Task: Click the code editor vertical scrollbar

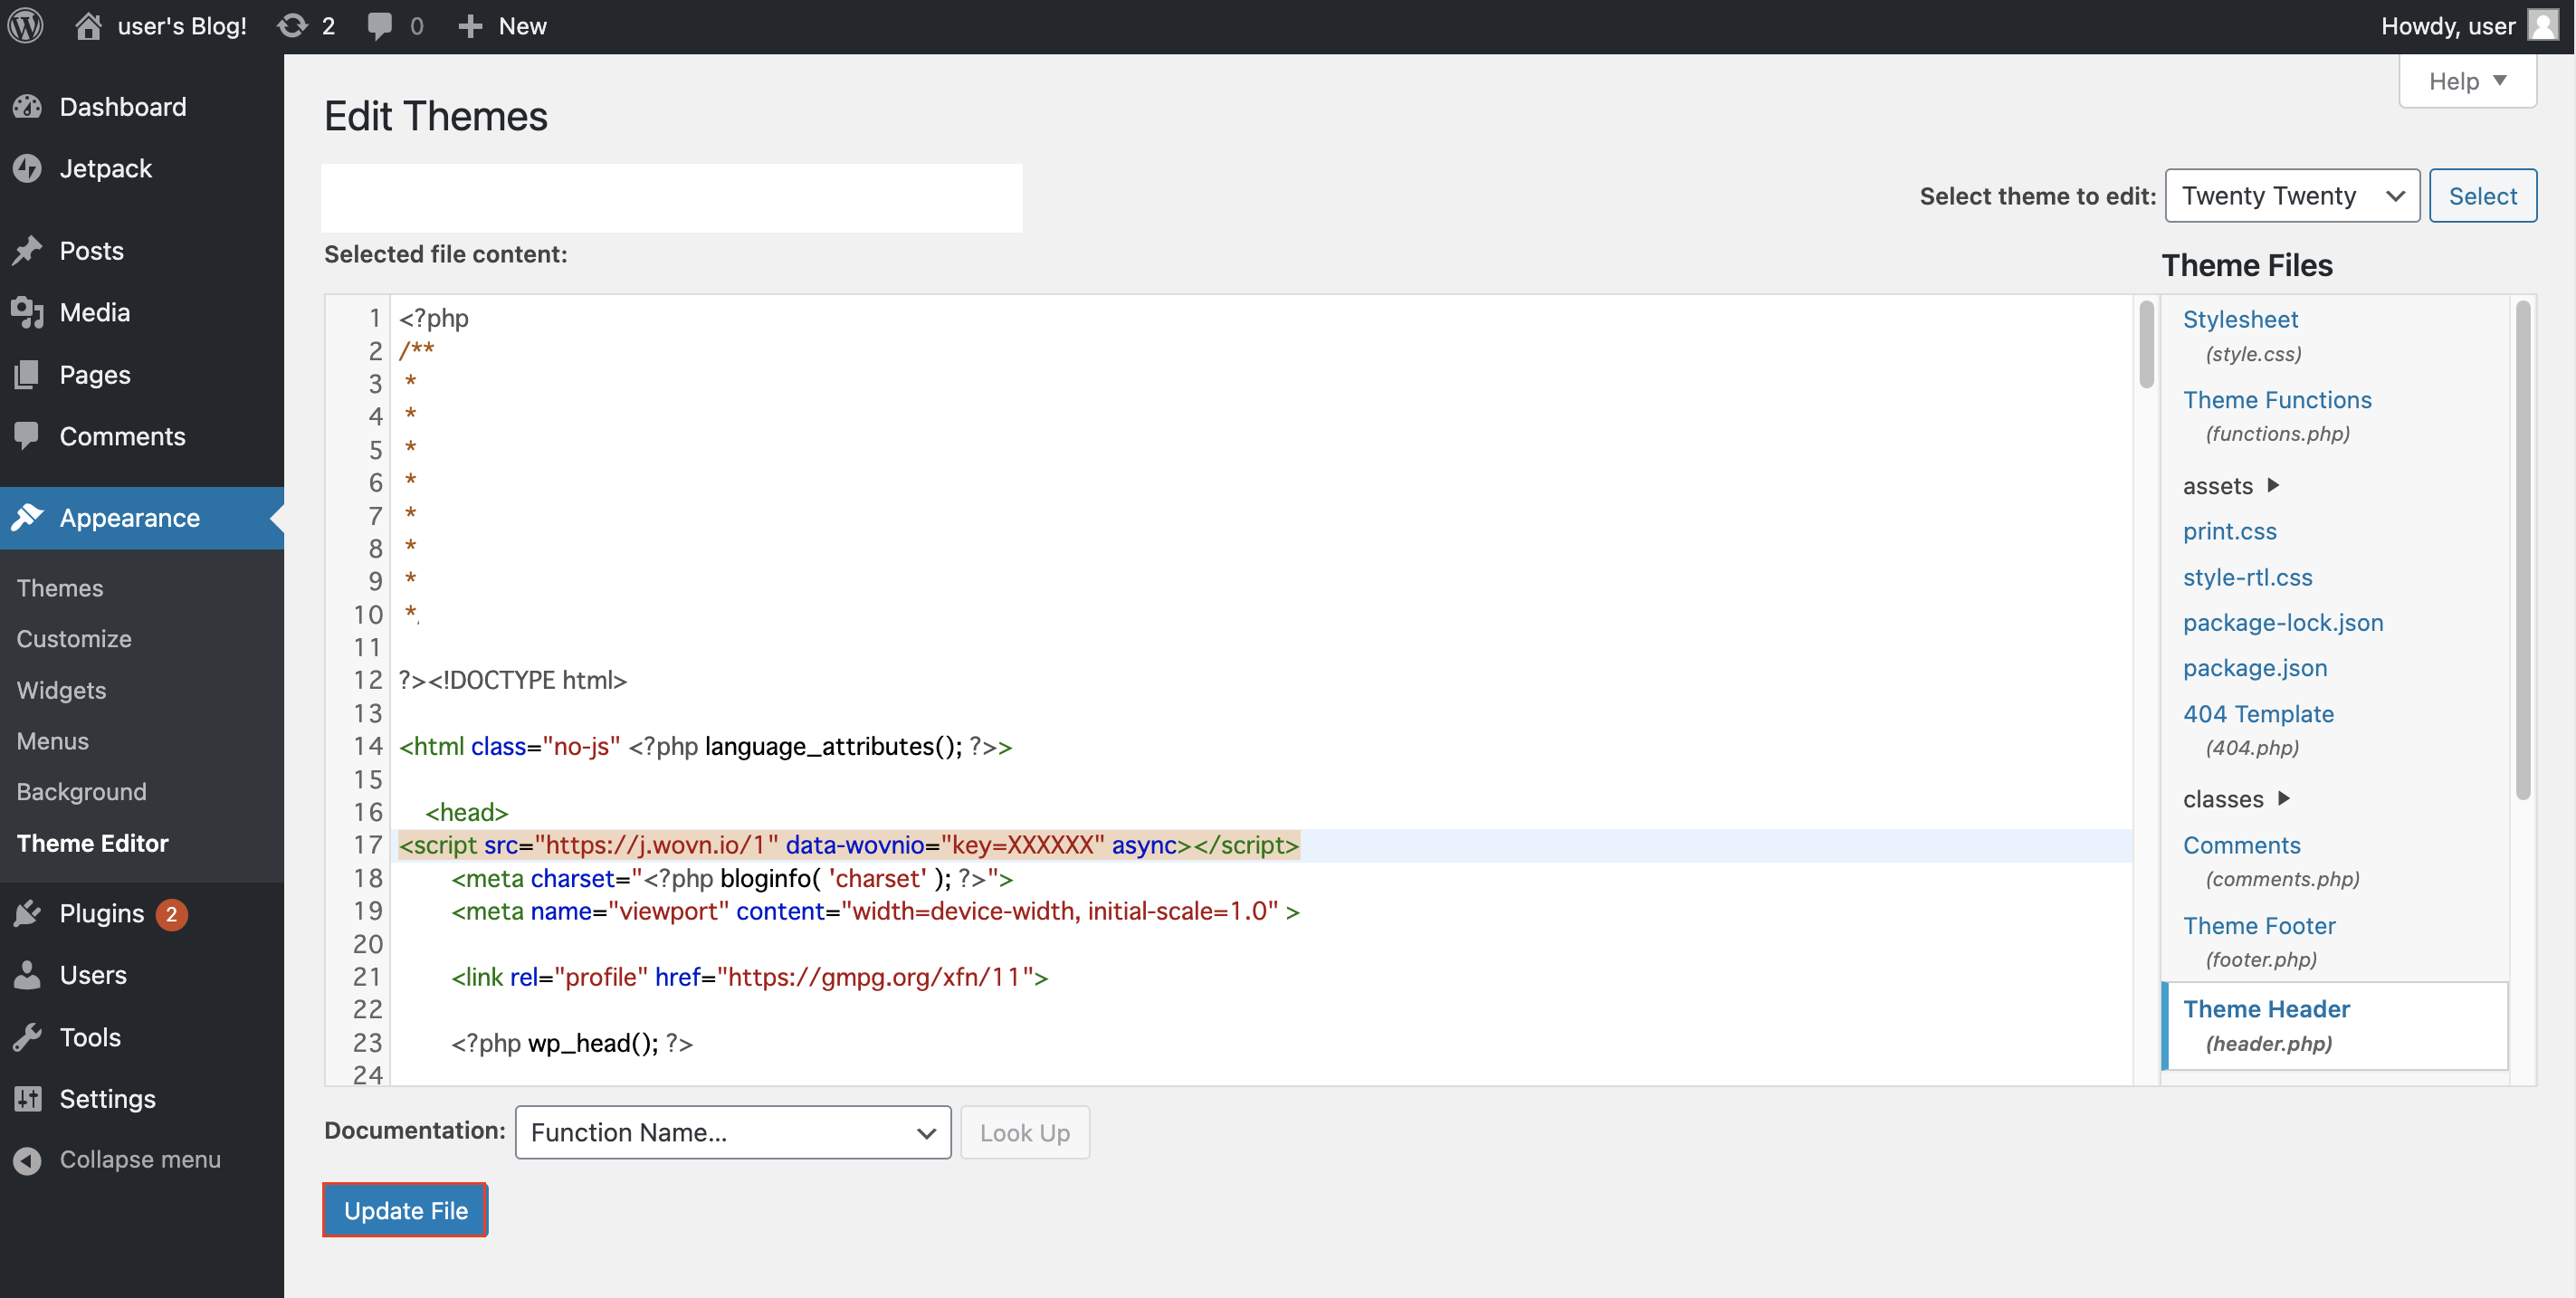Action: (x=2146, y=344)
